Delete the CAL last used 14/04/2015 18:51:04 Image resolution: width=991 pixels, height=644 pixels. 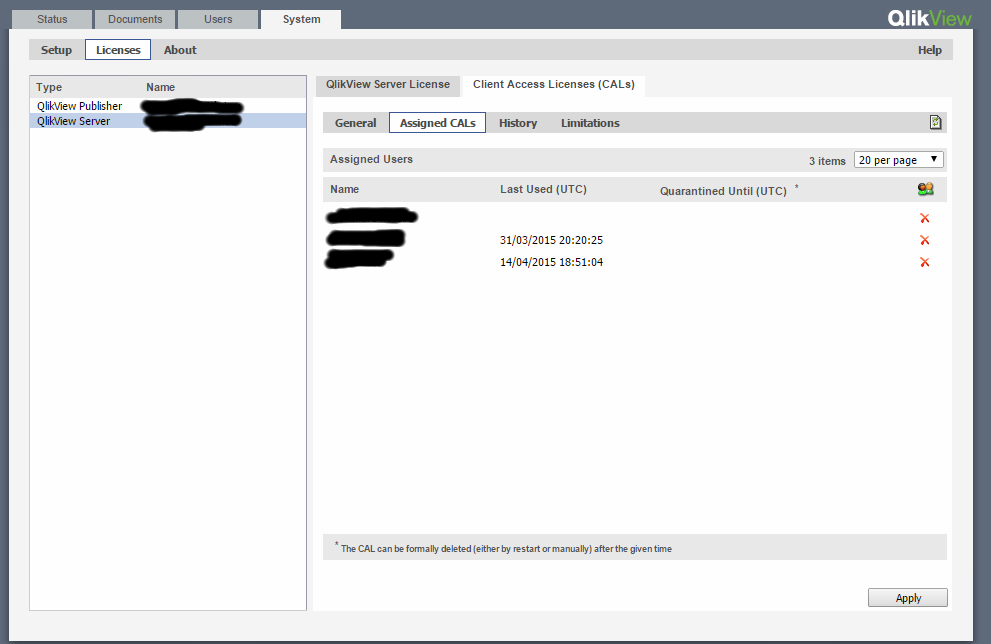(x=925, y=262)
